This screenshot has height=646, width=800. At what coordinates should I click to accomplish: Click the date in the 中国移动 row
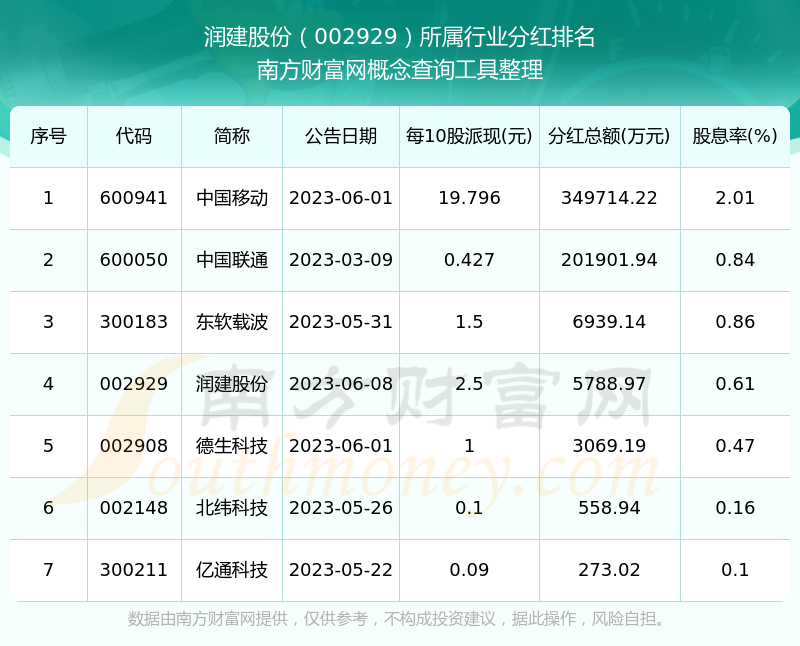point(341,198)
